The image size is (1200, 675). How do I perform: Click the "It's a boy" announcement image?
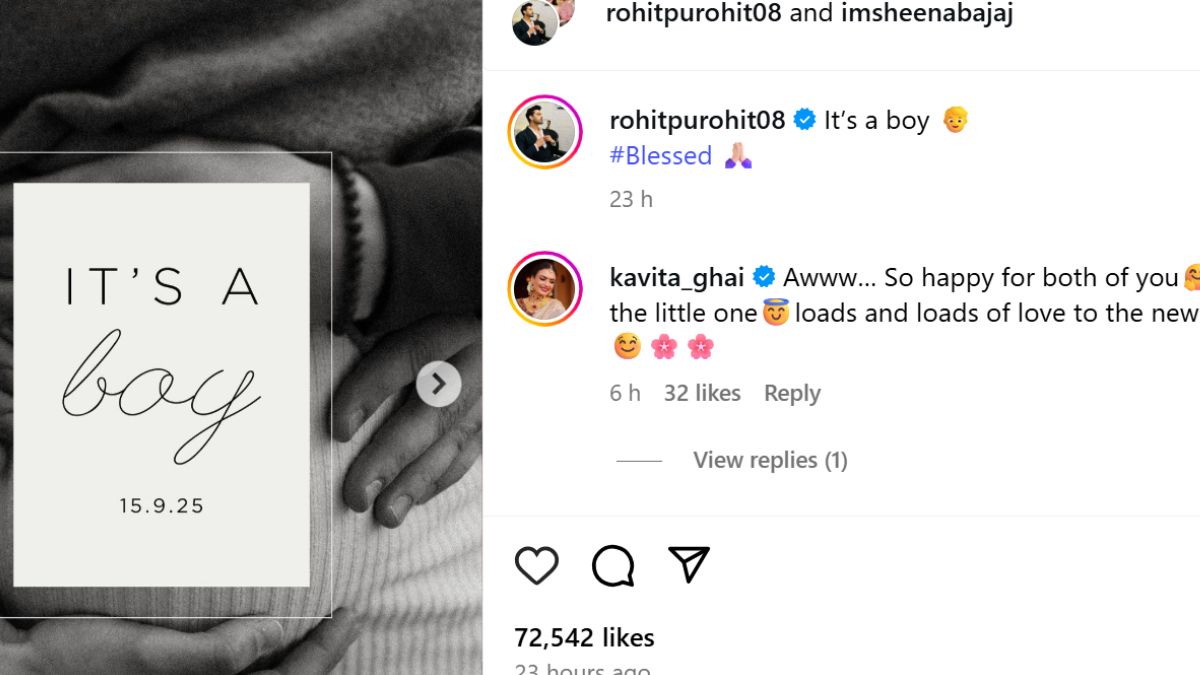[162, 384]
